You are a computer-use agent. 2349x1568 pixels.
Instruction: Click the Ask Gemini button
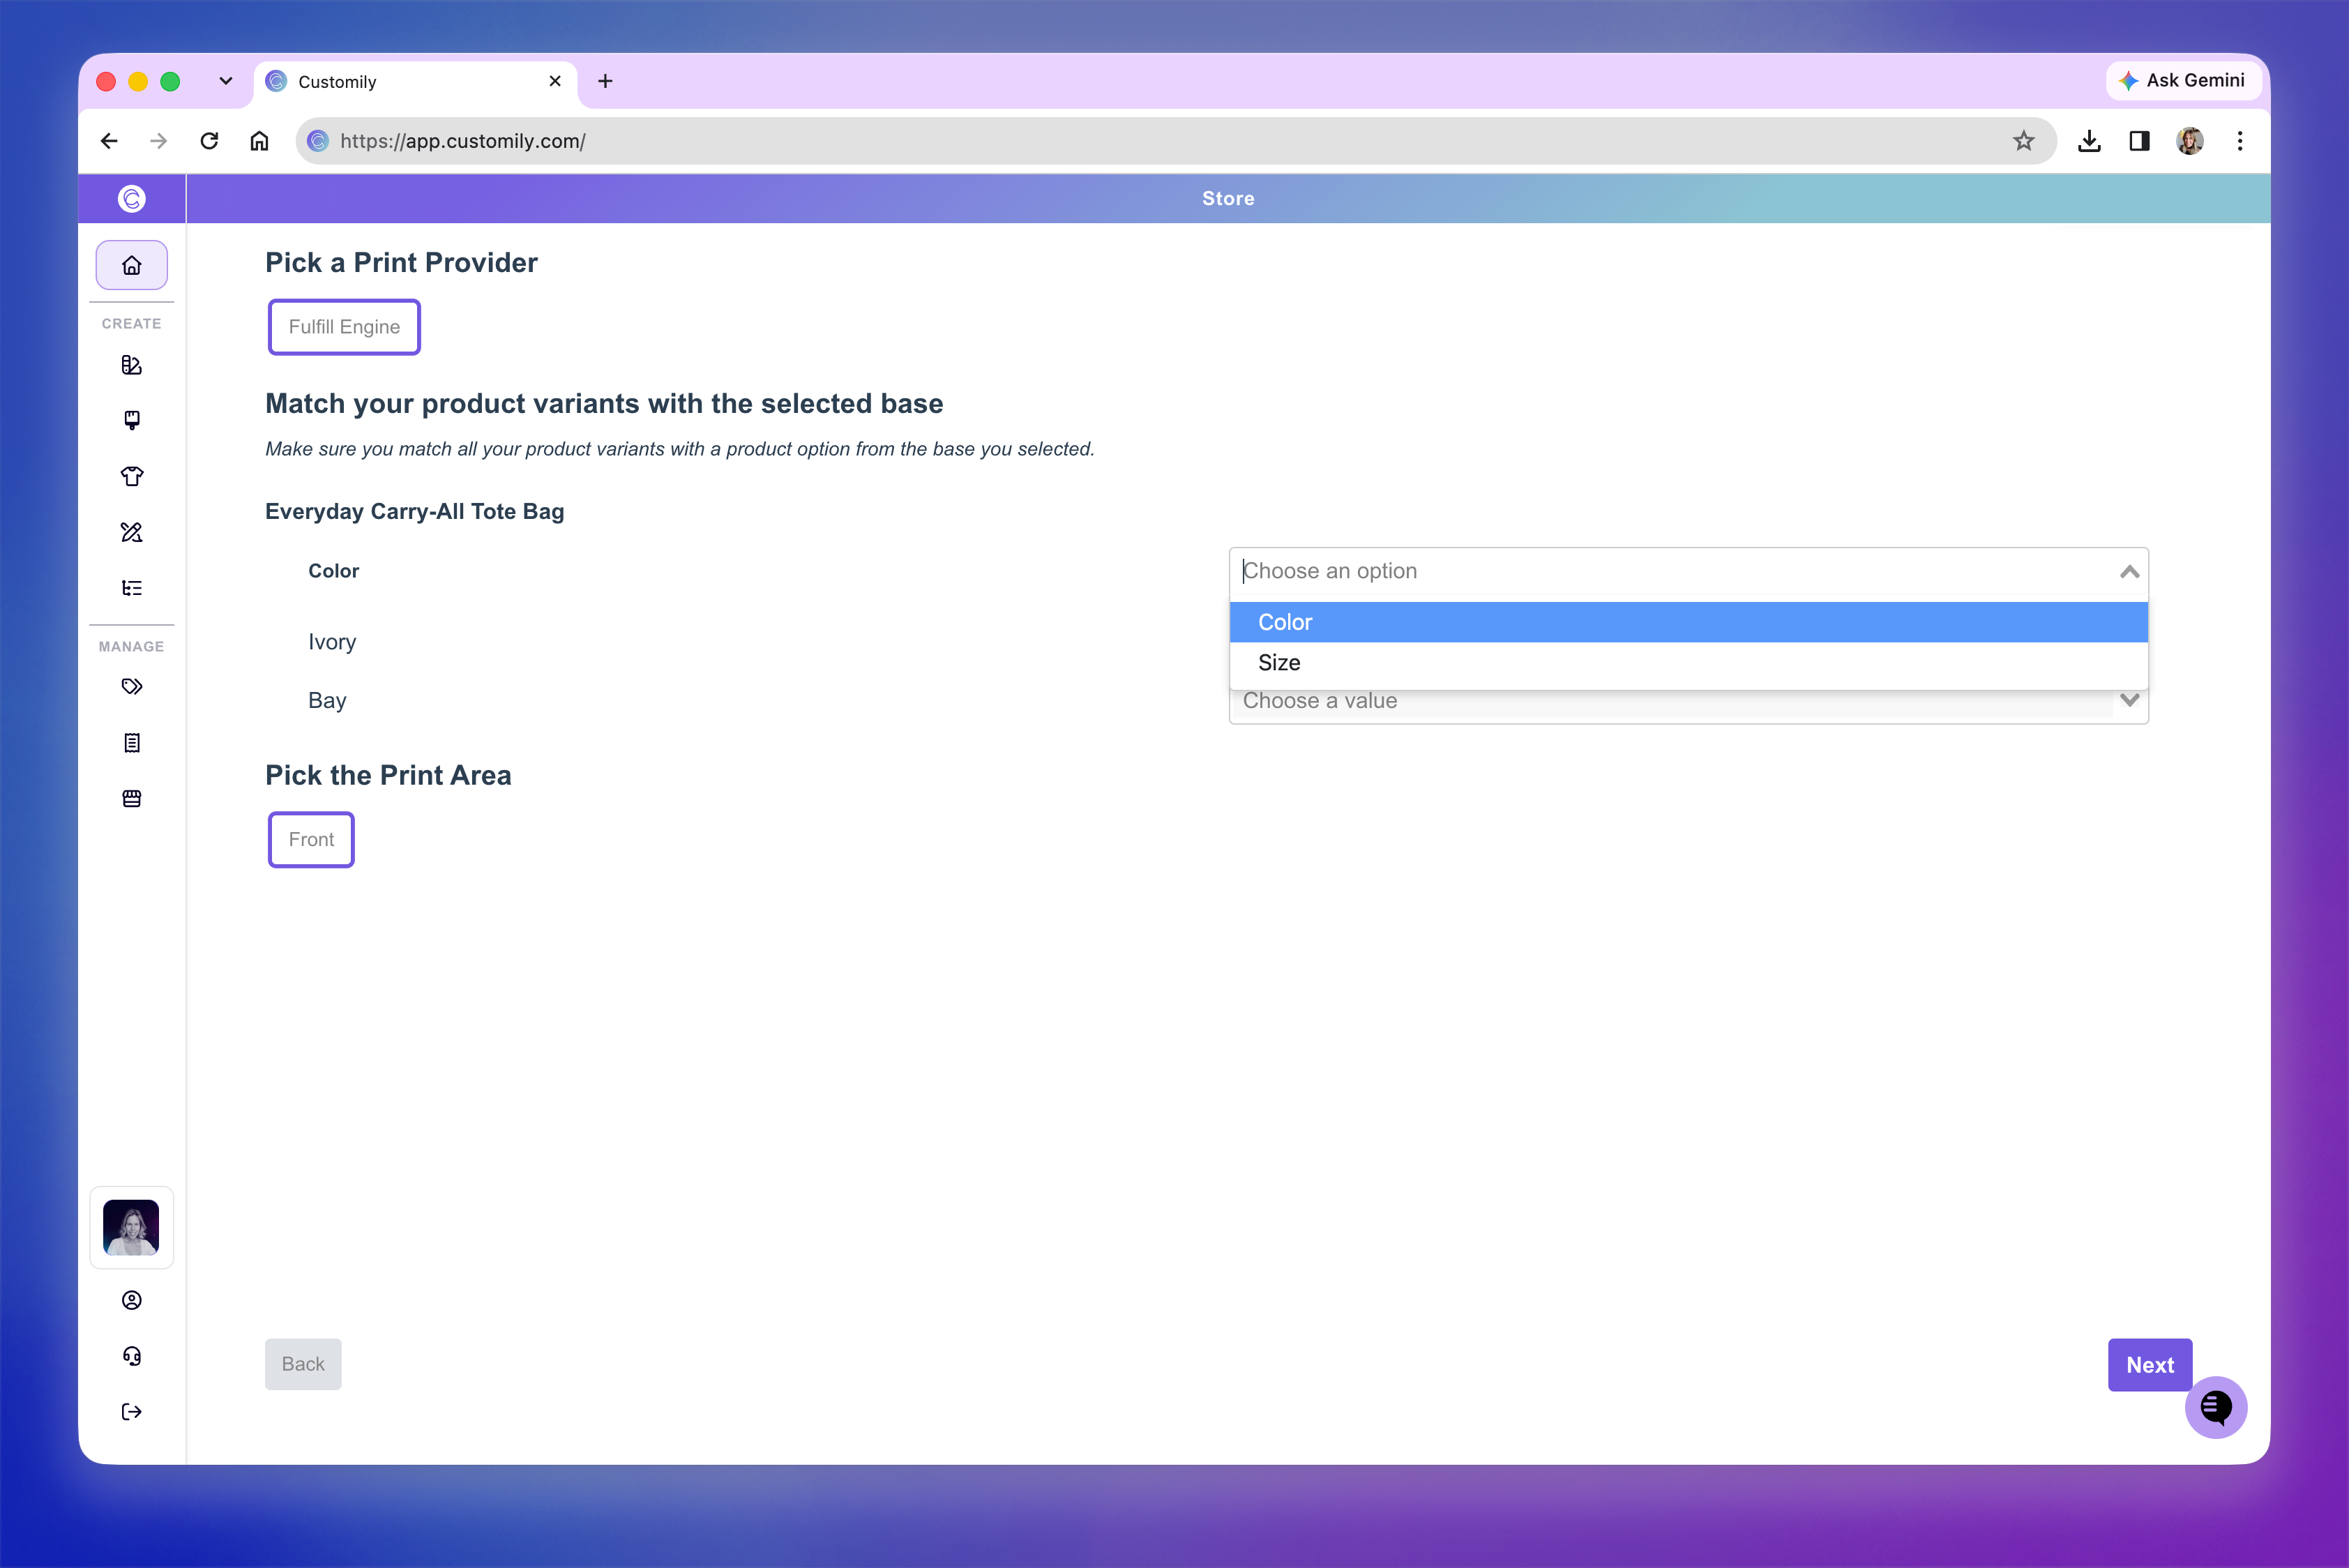click(2182, 80)
